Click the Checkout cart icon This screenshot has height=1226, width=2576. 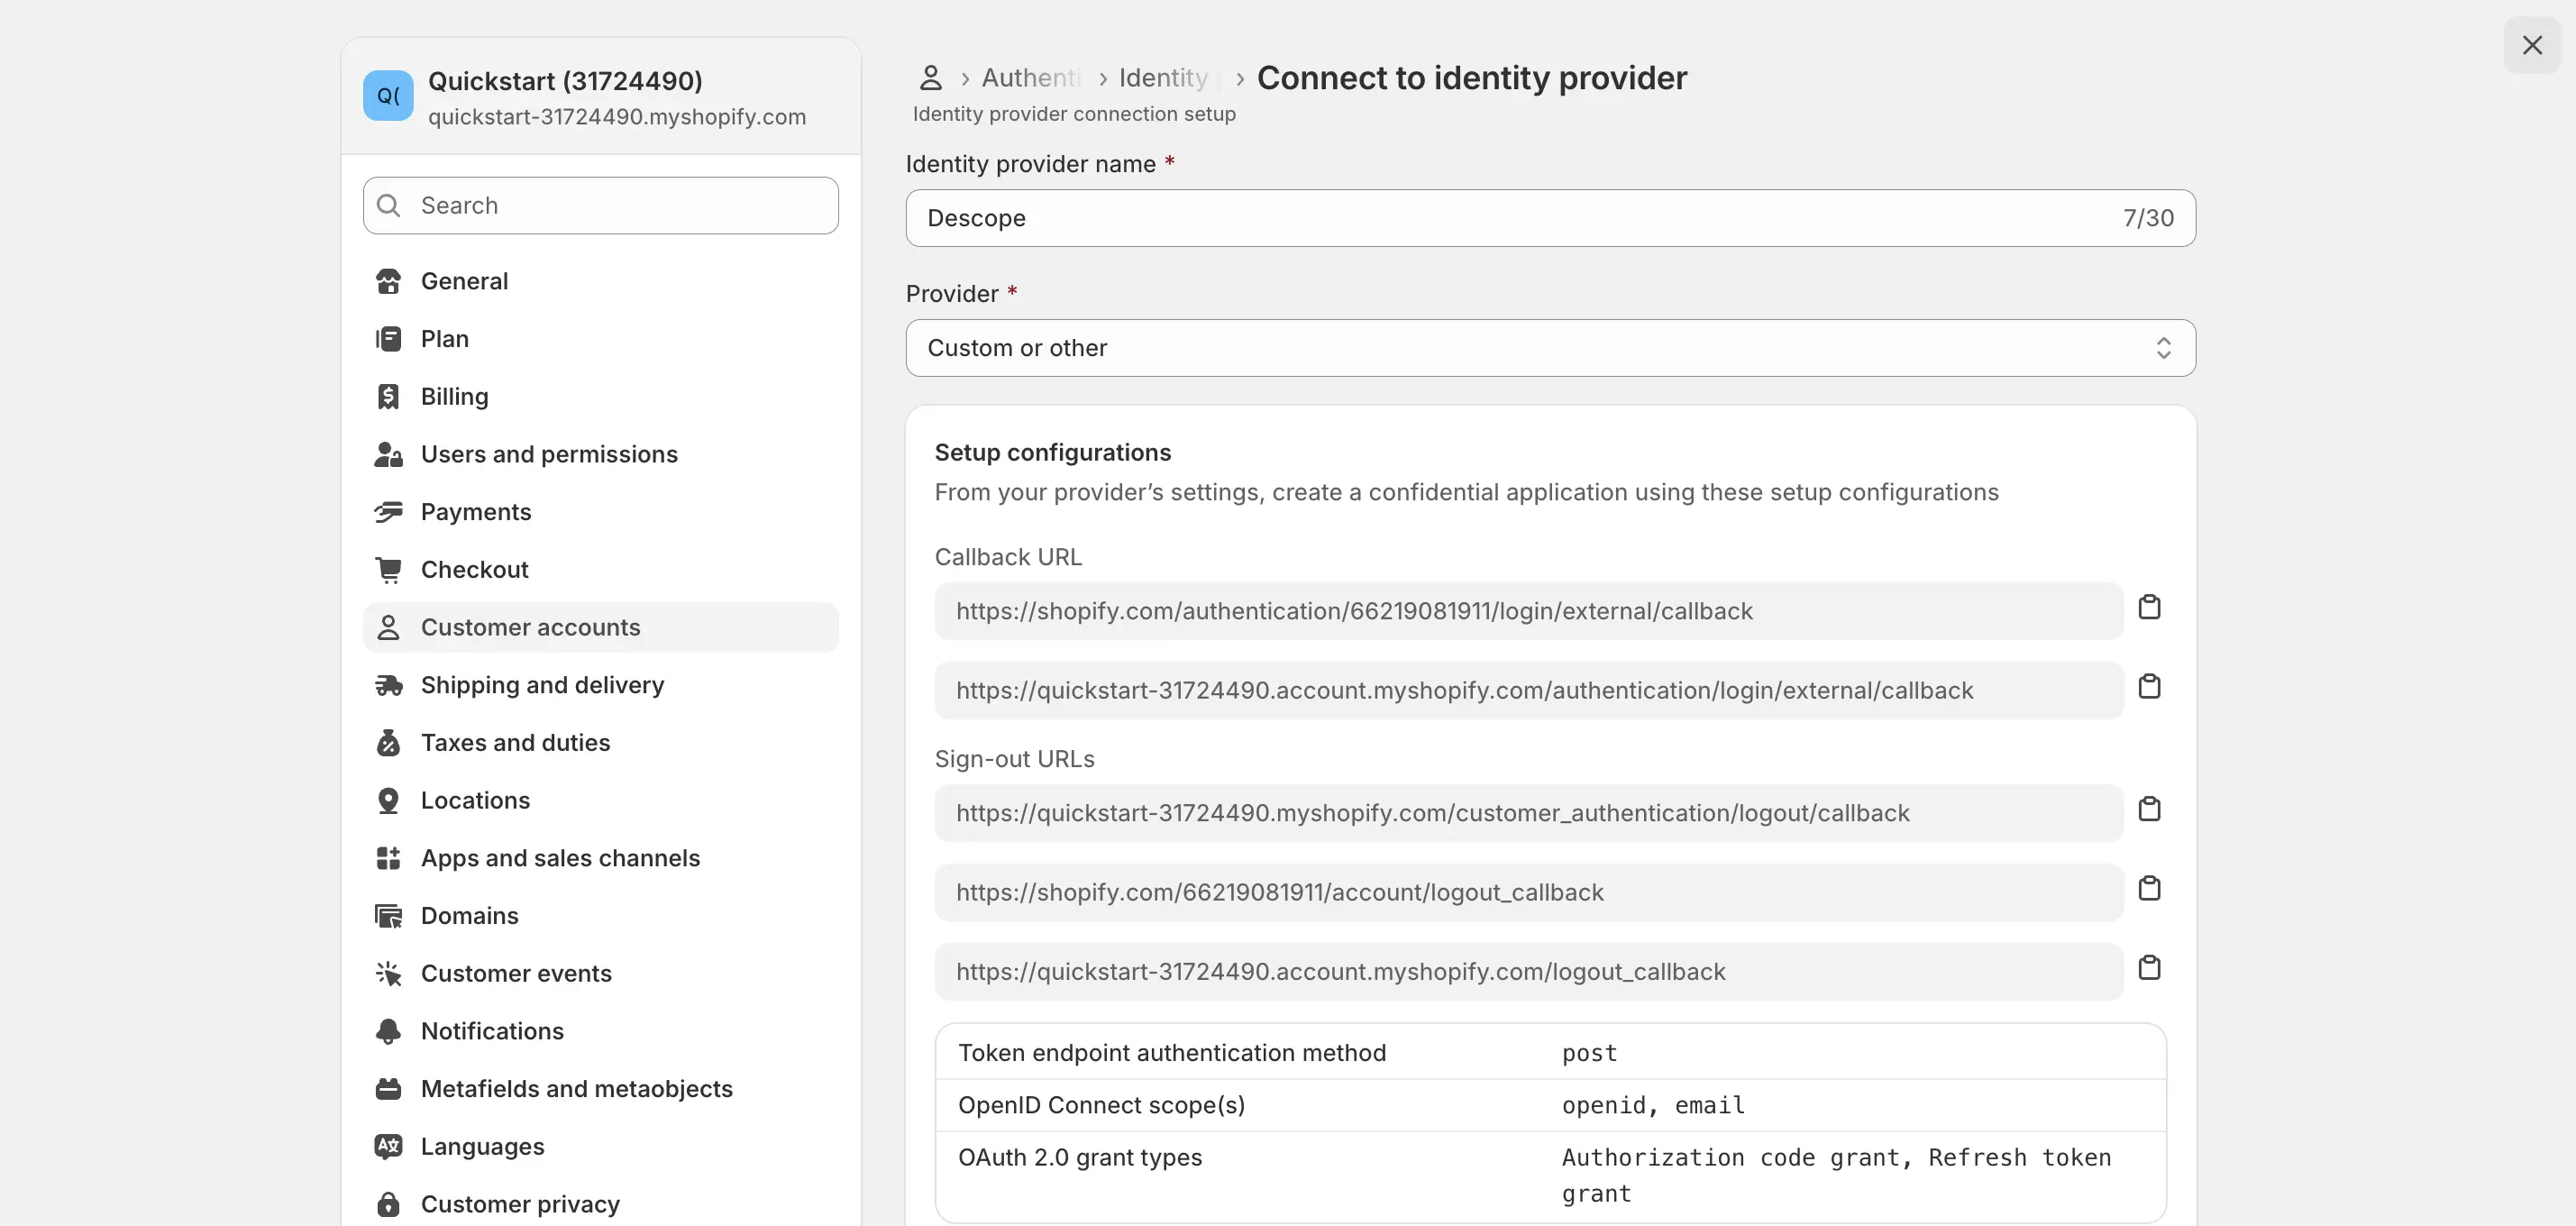click(x=388, y=570)
